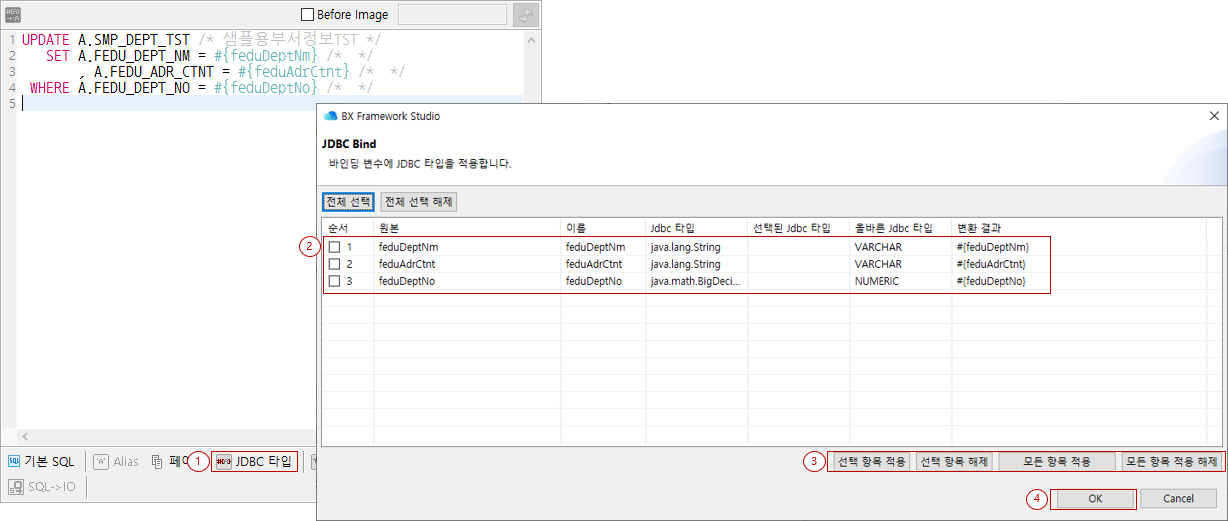Click the 기본 SQL toolbar button
This screenshot has width=1228, height=521.
click(42, 461)
